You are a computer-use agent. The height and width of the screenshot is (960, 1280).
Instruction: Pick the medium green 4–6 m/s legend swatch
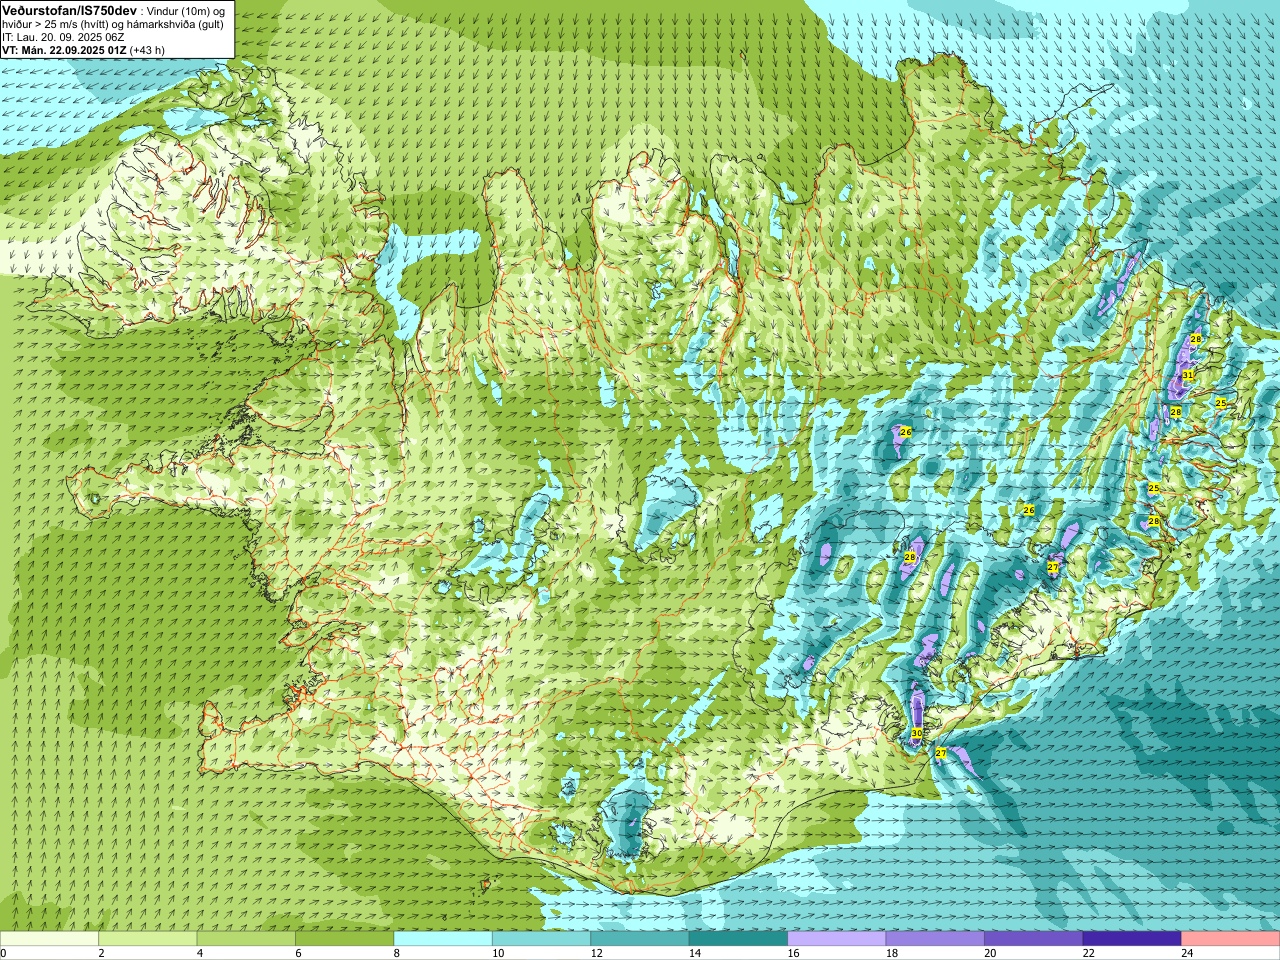[x=246, y=939]
